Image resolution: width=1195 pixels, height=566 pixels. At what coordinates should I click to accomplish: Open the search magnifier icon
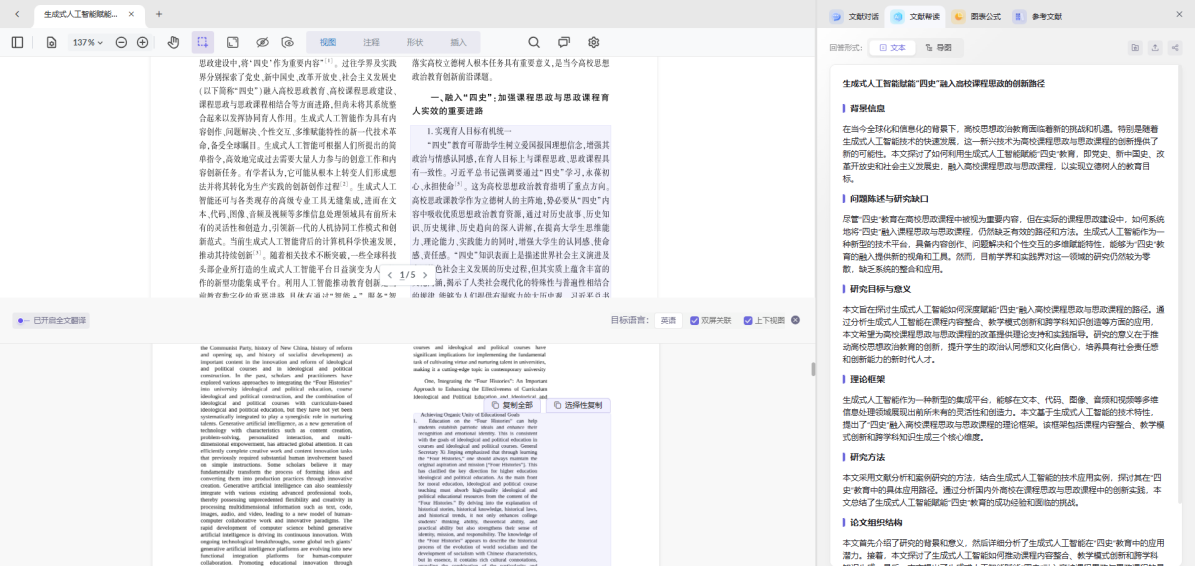tap(534, 42)
